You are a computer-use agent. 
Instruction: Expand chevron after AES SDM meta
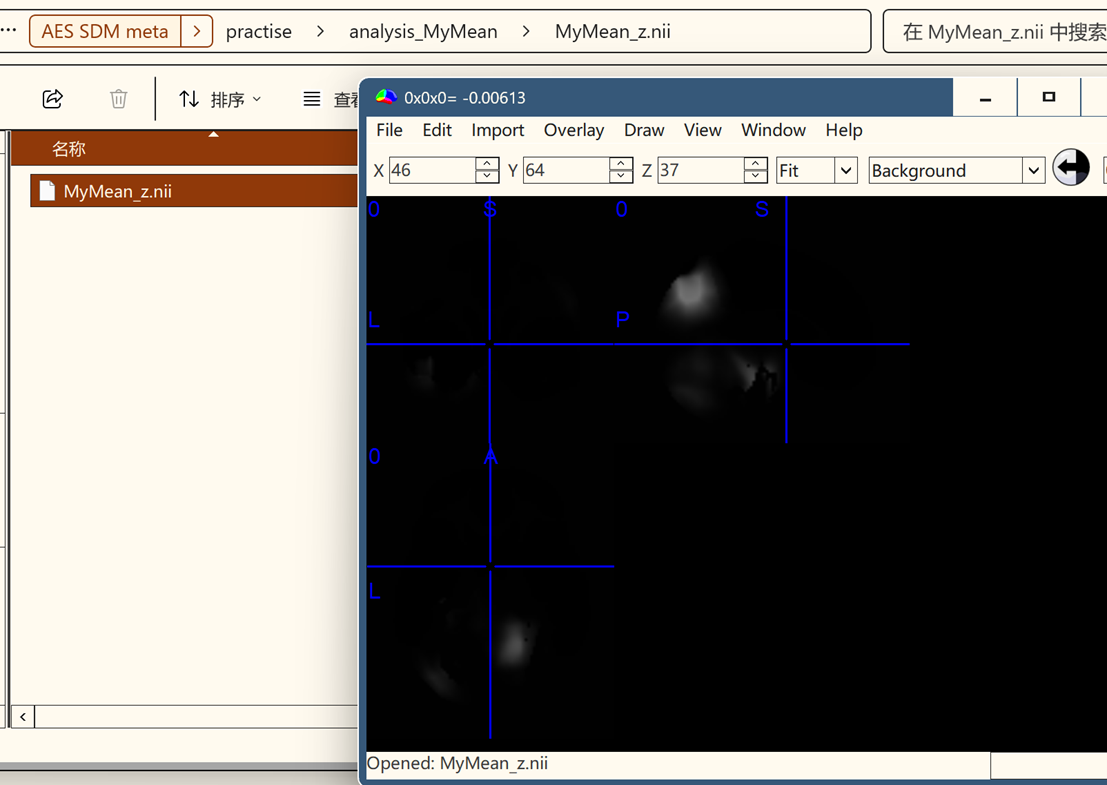click(197, 31)
